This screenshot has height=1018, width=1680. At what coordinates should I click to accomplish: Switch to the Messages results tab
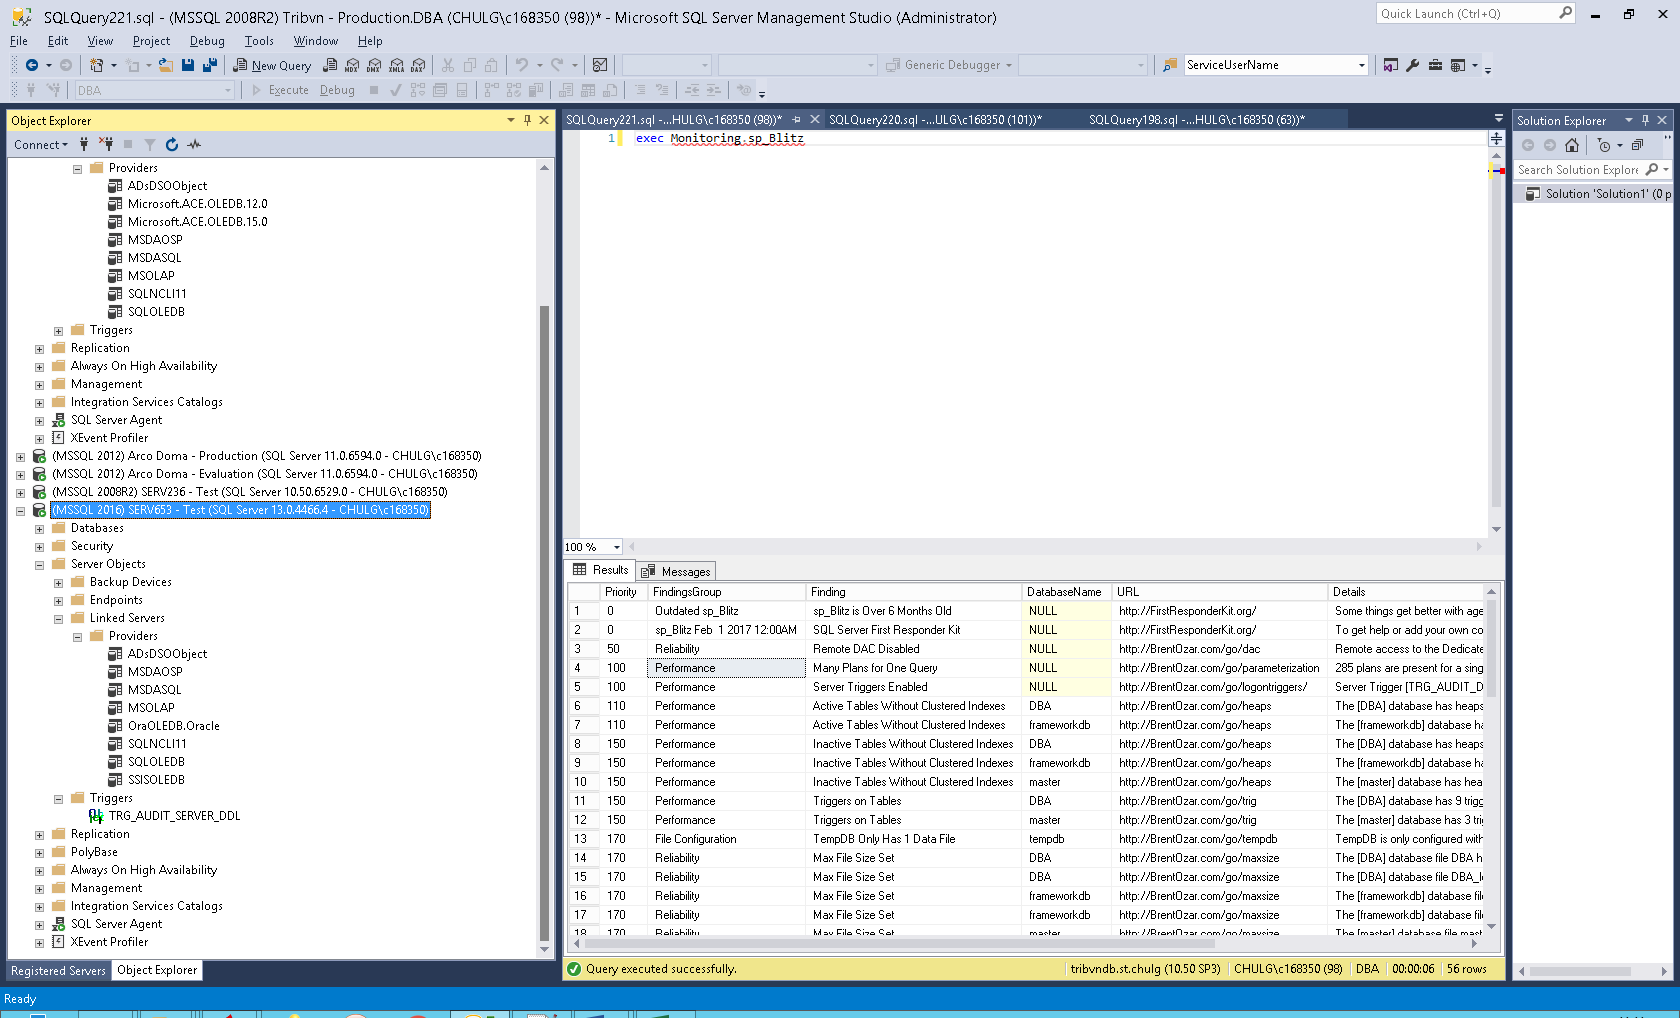pyautogui.click(x=676, y=571)
